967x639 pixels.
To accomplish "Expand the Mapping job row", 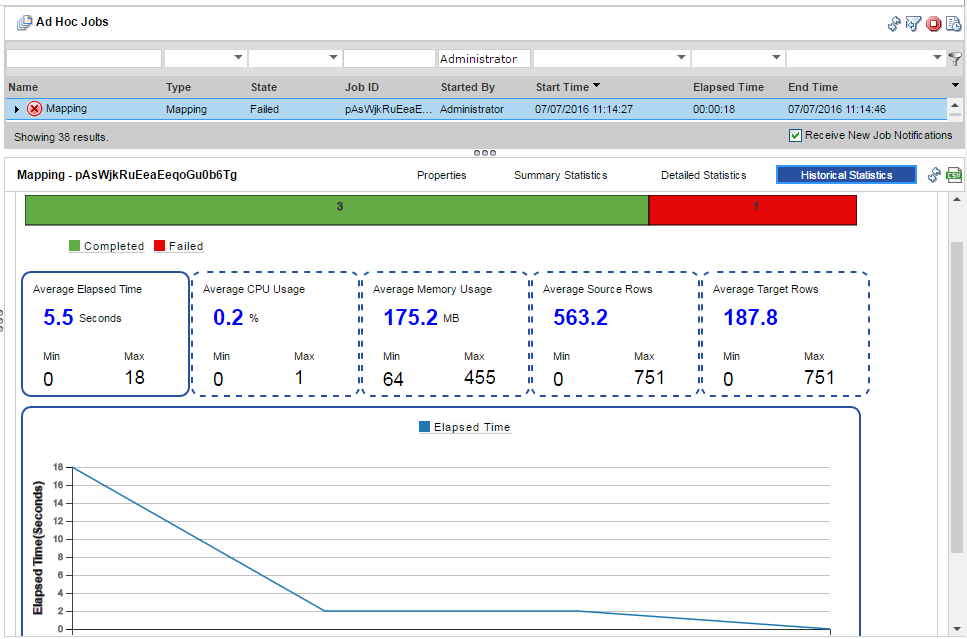I will click(x=17, y=109).
